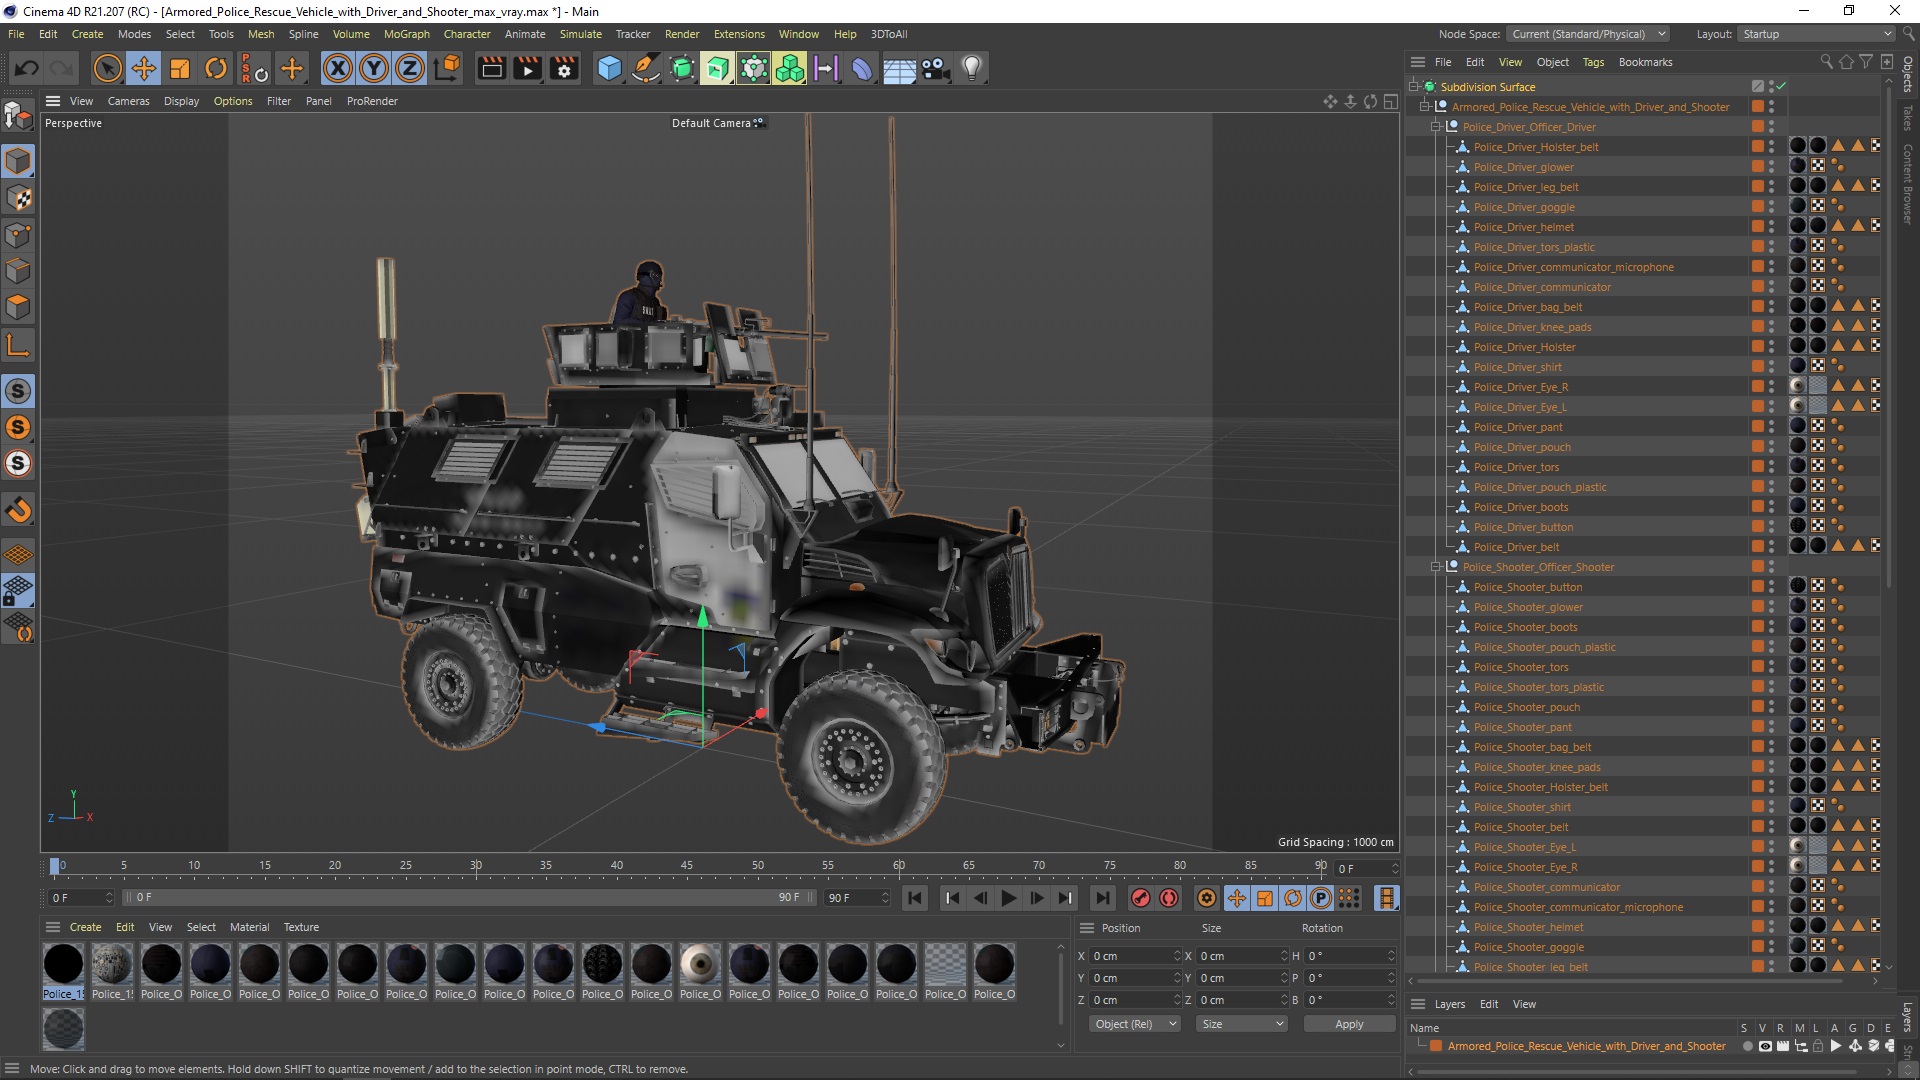Go to start of animation

[x=914, y=898]
